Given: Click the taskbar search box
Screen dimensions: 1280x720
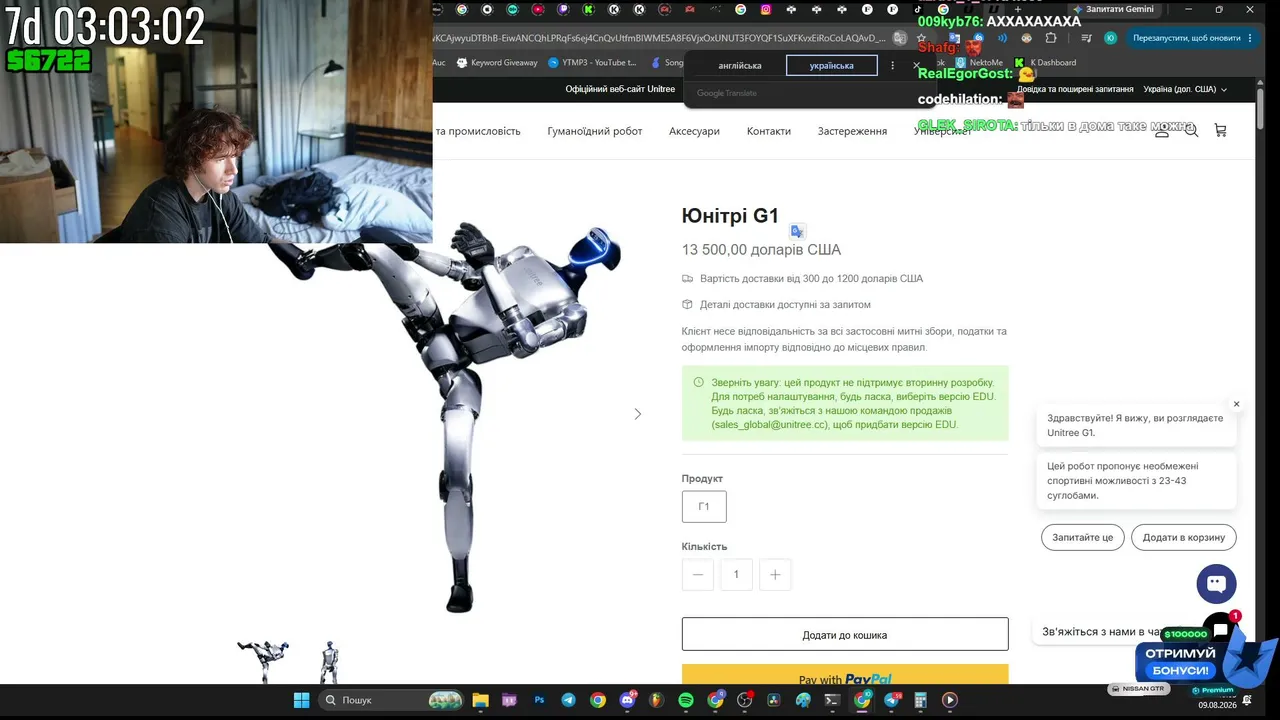Looking at the screenshot, I should click(x=390, y=700).
